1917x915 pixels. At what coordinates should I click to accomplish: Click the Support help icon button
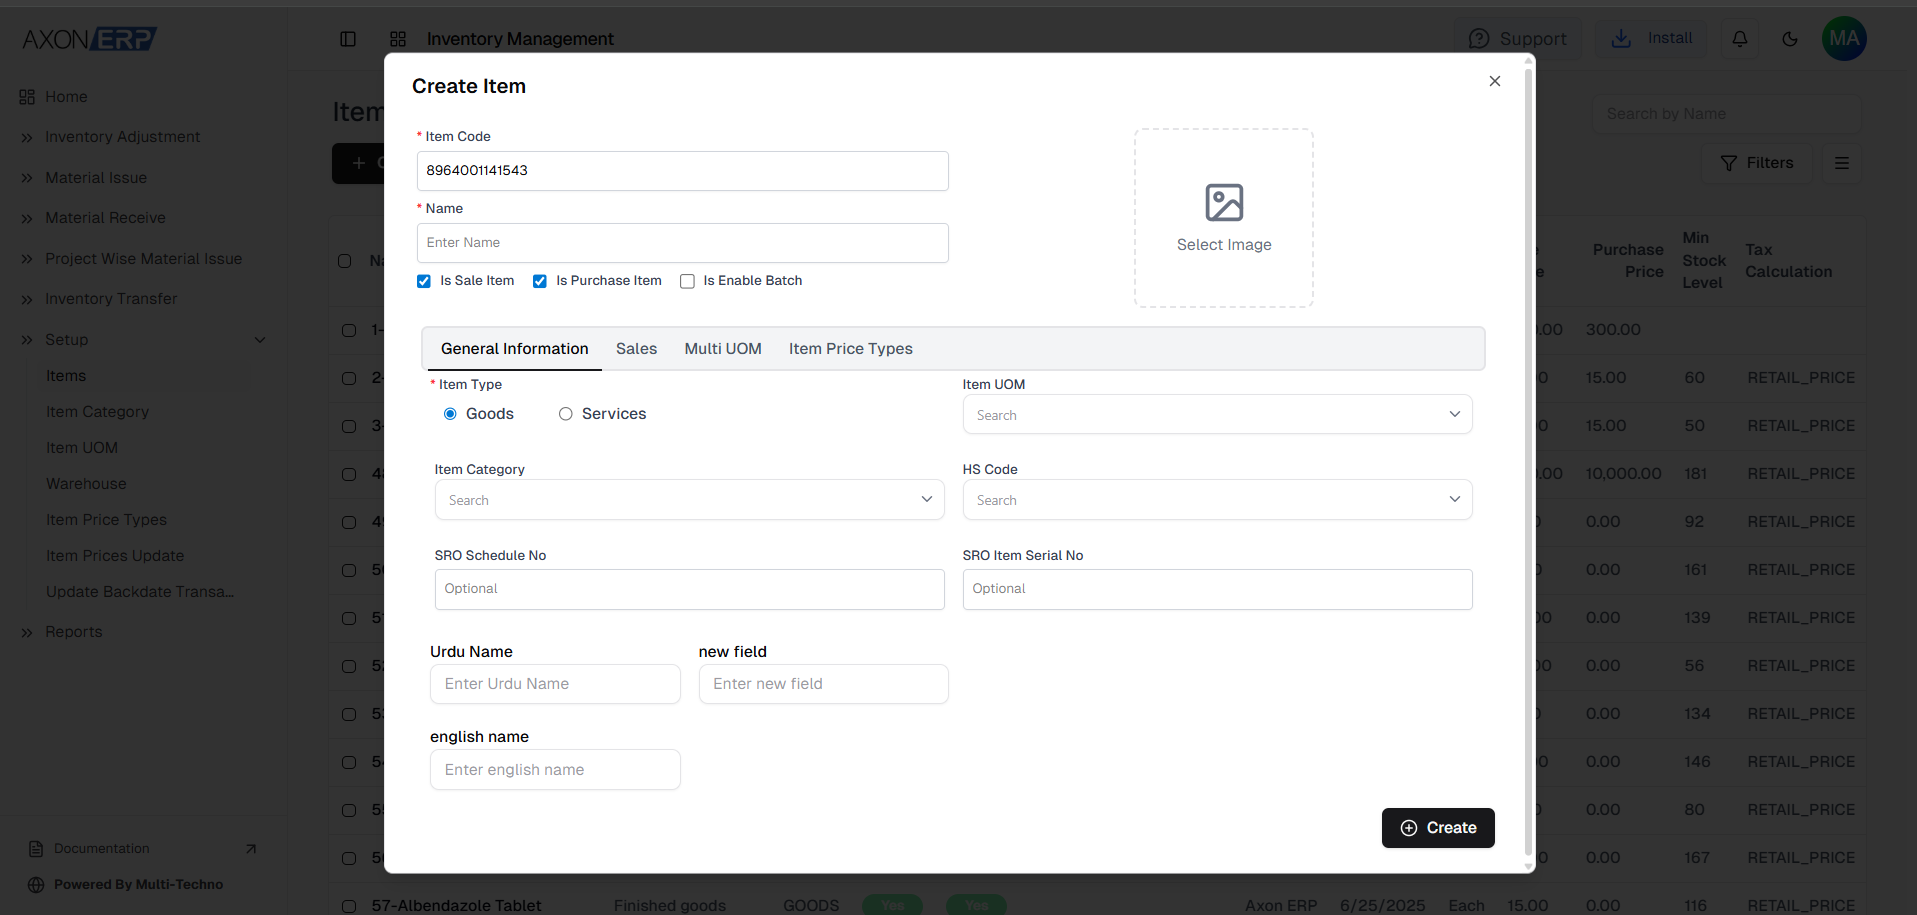1517,39
